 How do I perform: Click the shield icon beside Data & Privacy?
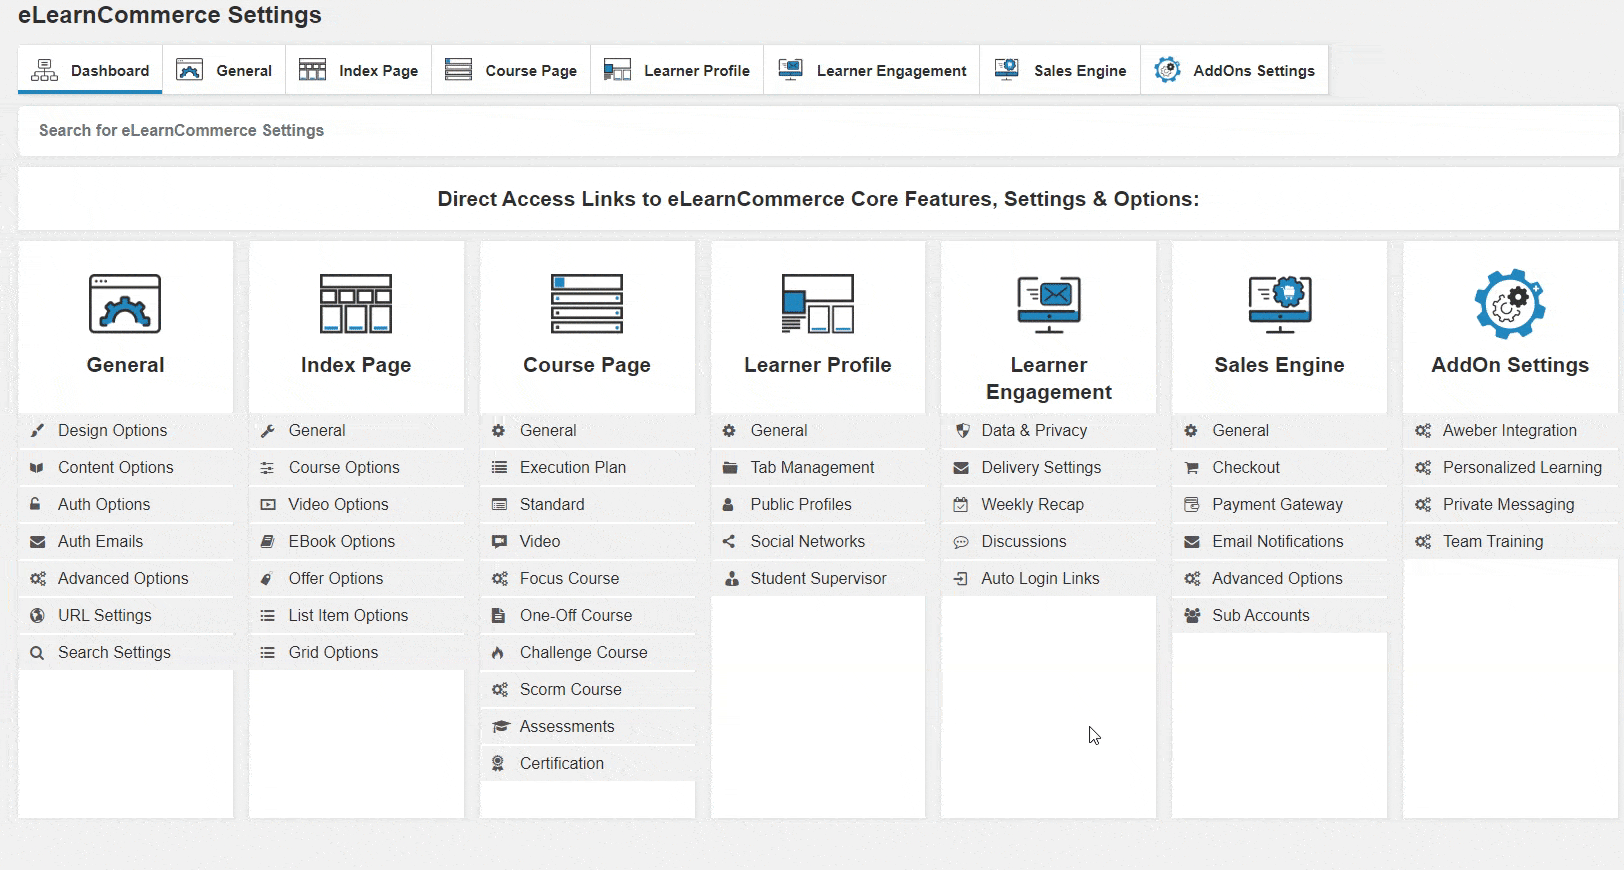[x=962, y=431]
